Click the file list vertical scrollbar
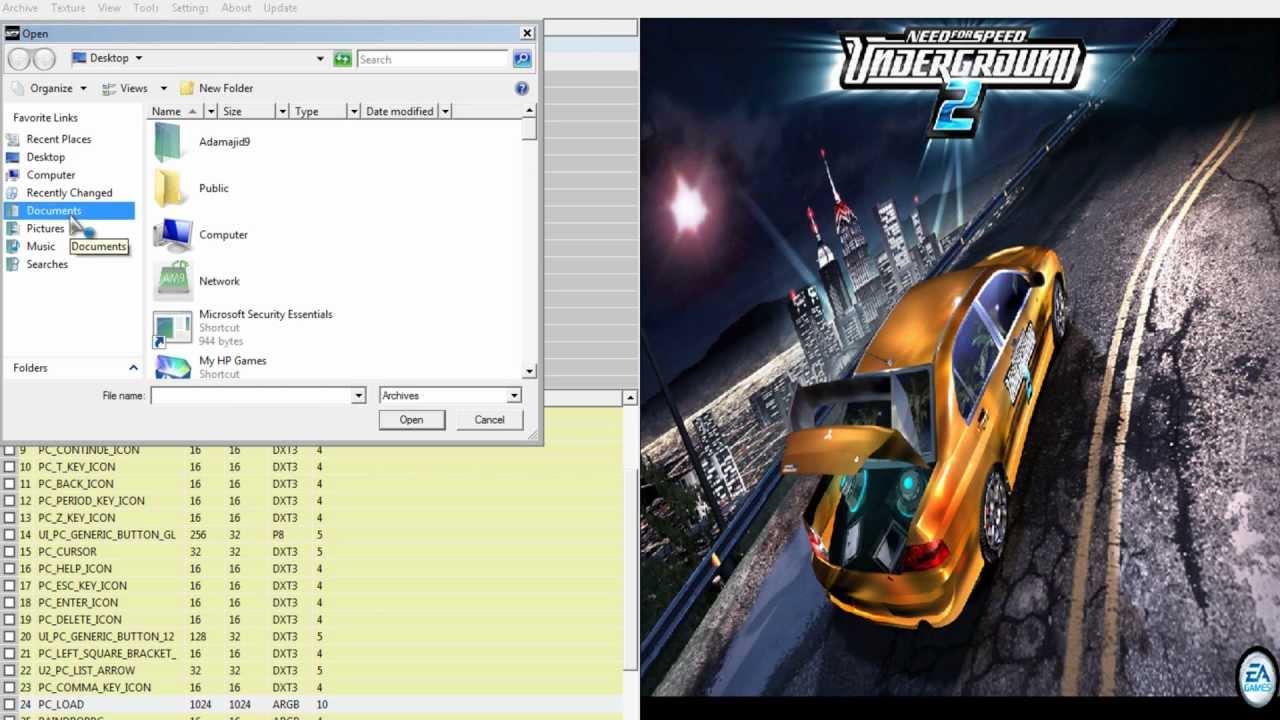This screenshot has height=720, width=1280. [529, 241]
